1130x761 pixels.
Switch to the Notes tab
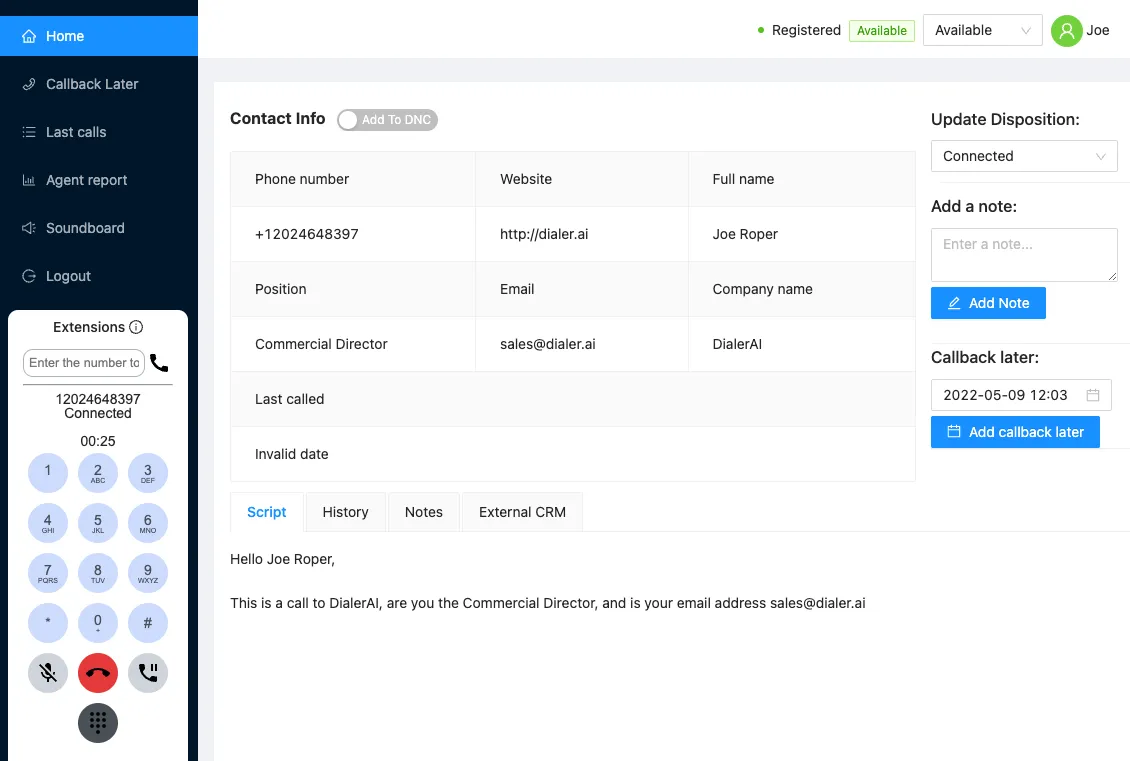(424, 512)
